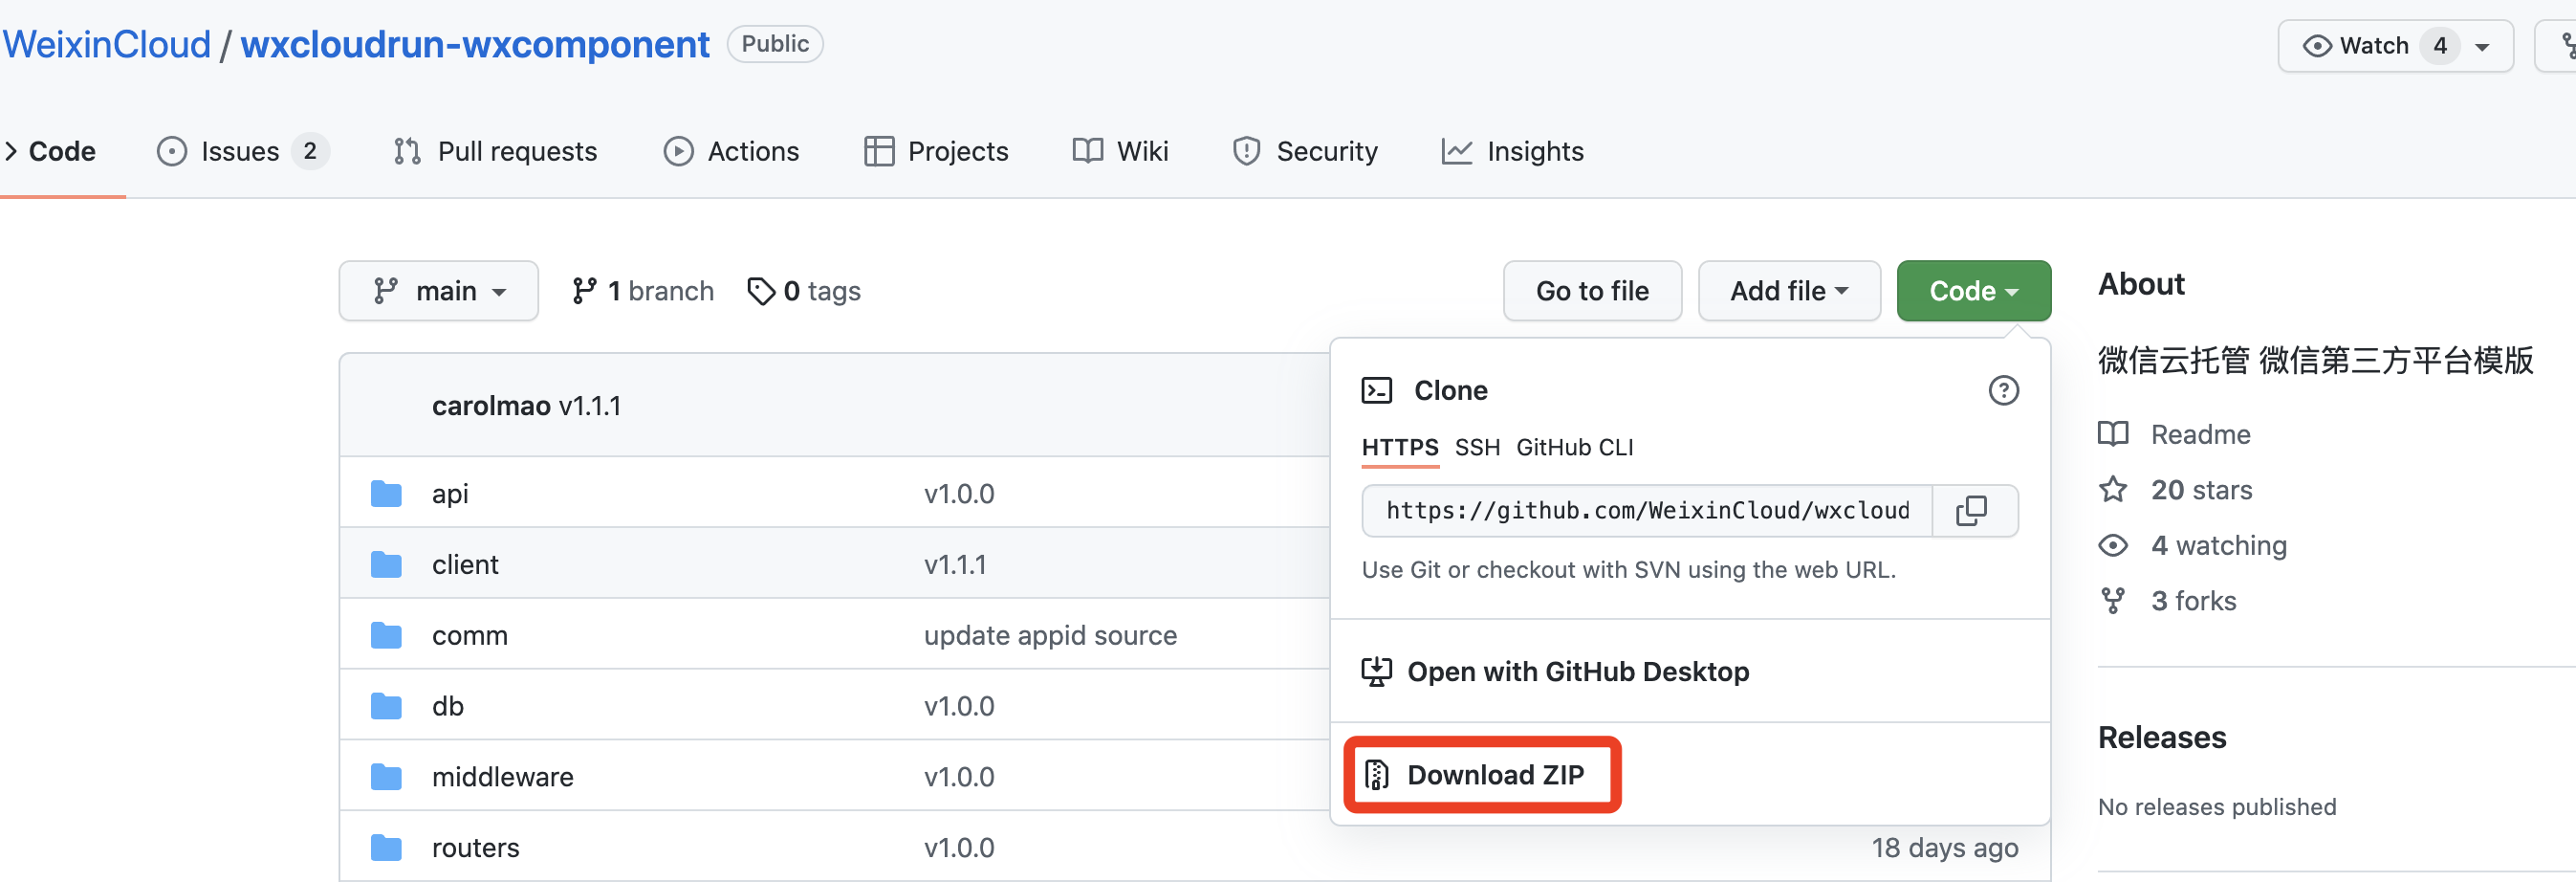Click the terminal icon beside Clone
The image size is (2576, 882).
(1377, 390)
